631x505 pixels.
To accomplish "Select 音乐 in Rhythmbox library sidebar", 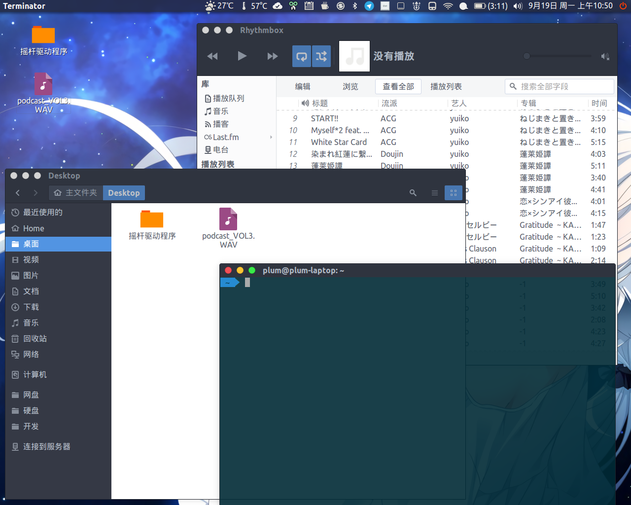I will [216, 111].
